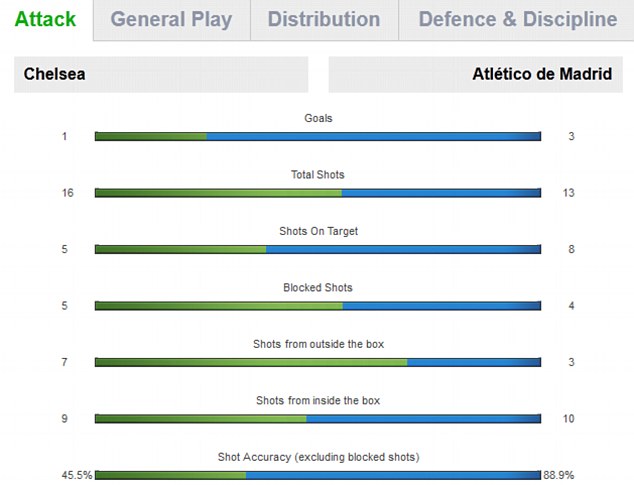Click the Atlético de Madrid team header

[x=476, y=74]
